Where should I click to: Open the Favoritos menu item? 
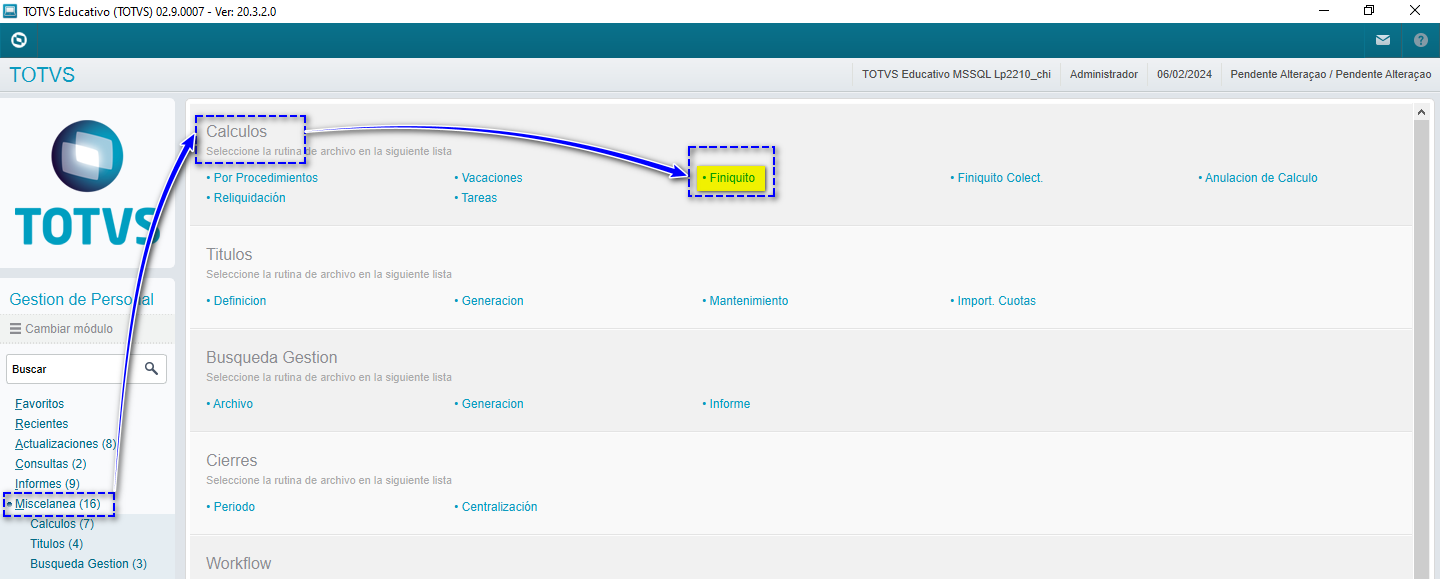point(39,404)
